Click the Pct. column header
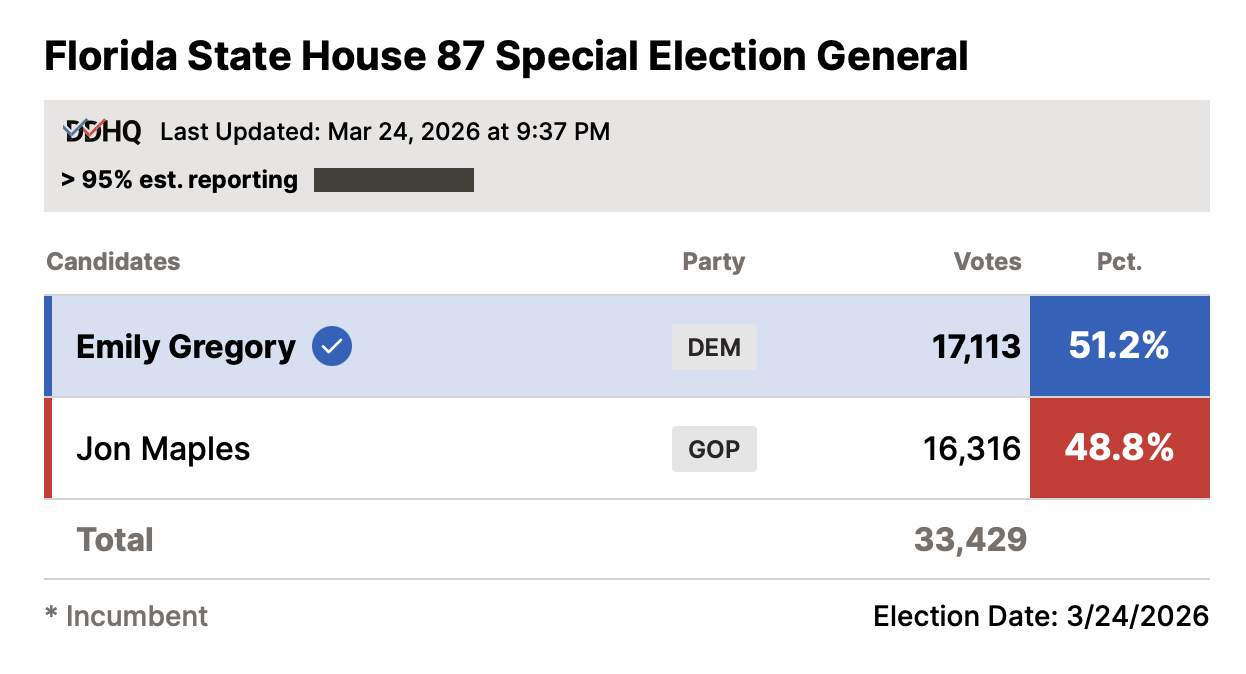Image resolution: width=1246 pixels, height=674 pixels. point(1119,262)
